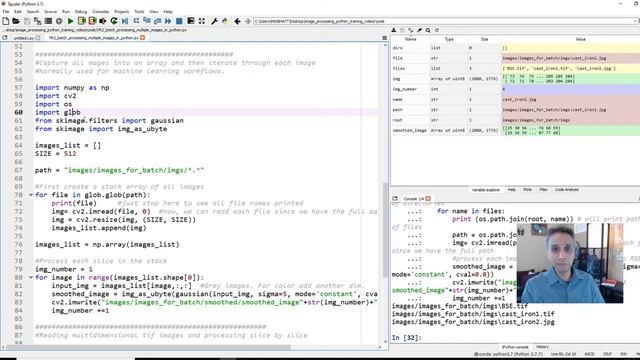Stop debugging with blue square icon

[x=179, y=21]
